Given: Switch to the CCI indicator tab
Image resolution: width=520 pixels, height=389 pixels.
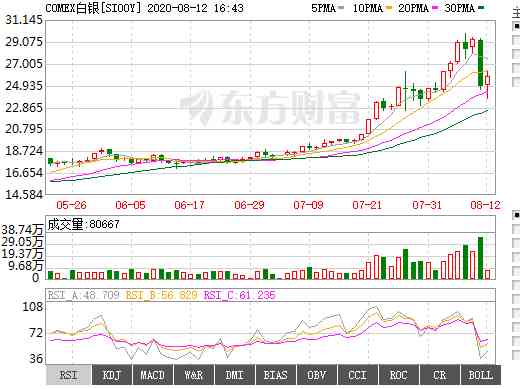Looking at the screenshot, I should tap(358, 375).
